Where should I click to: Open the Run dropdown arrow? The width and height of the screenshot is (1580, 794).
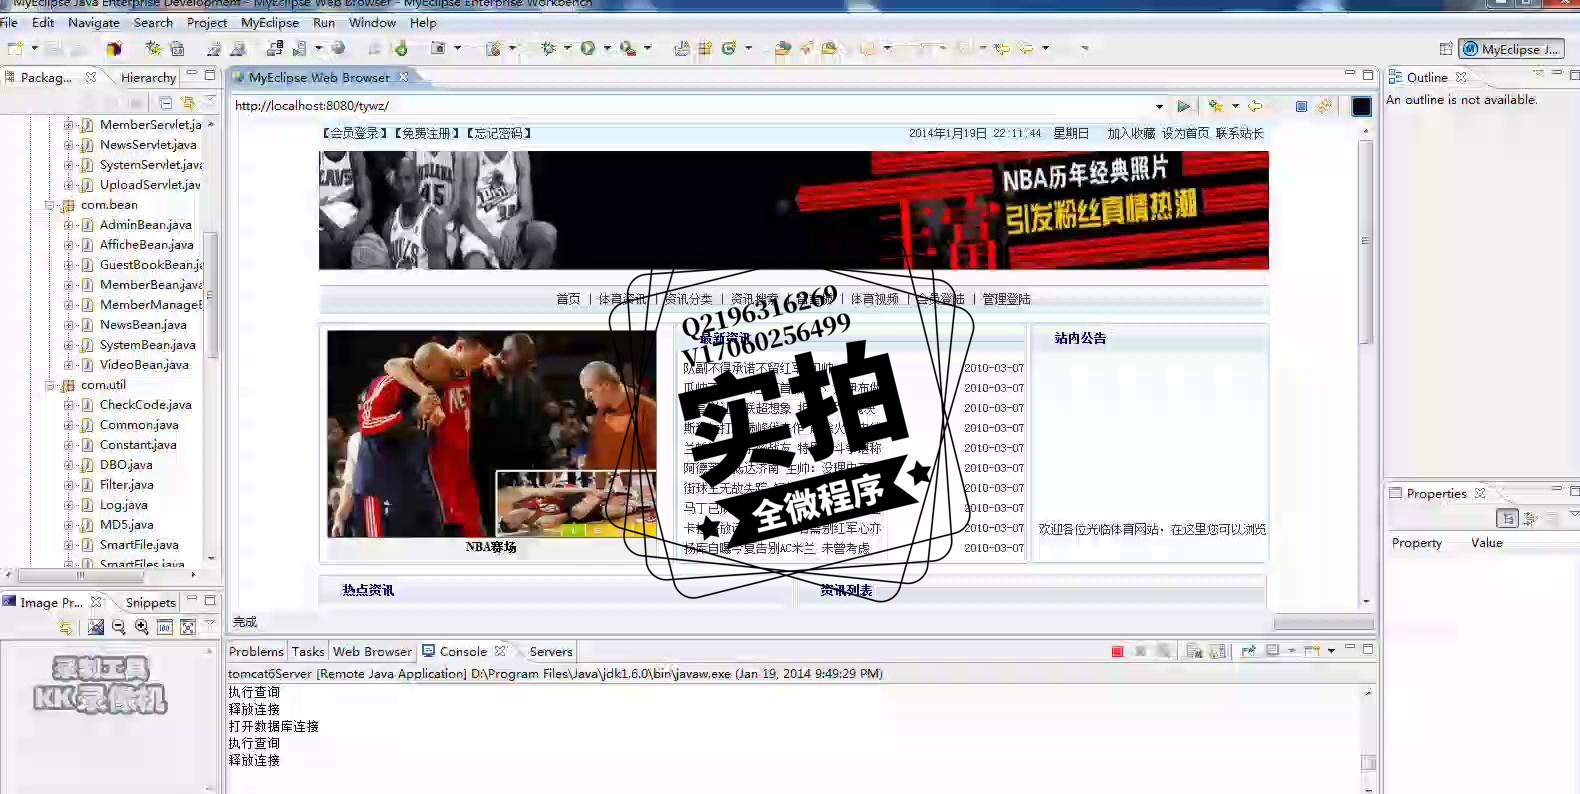(x=607, y=48)
